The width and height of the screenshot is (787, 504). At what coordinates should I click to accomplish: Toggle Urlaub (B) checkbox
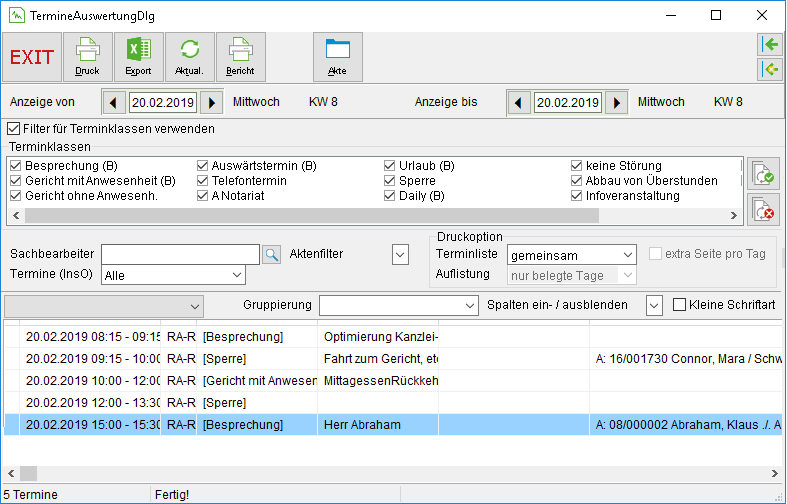[x=389, y=166]
